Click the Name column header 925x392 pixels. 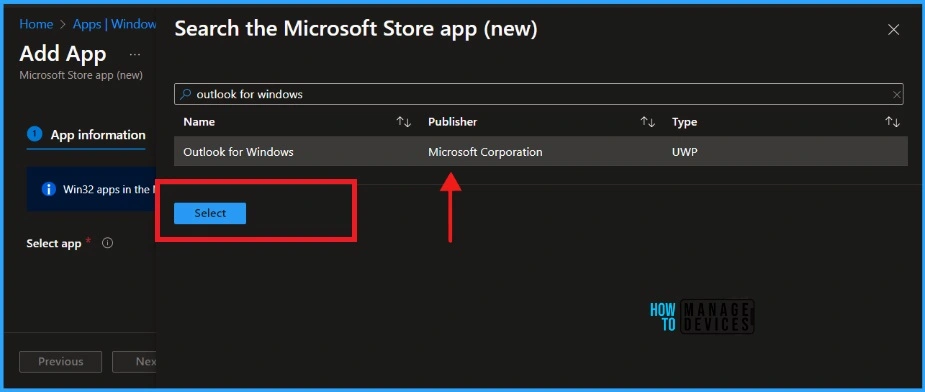click(x=199, y=122)
